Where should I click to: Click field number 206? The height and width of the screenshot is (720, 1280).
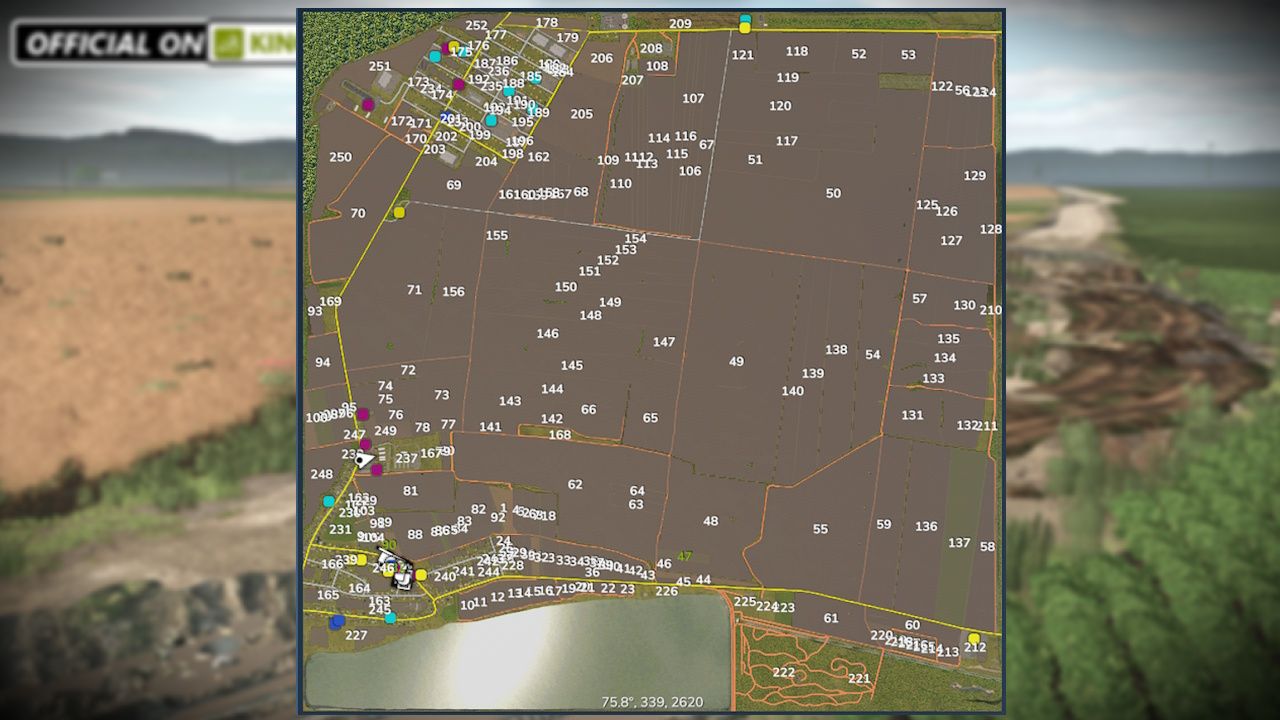click(x=601, y=58)
